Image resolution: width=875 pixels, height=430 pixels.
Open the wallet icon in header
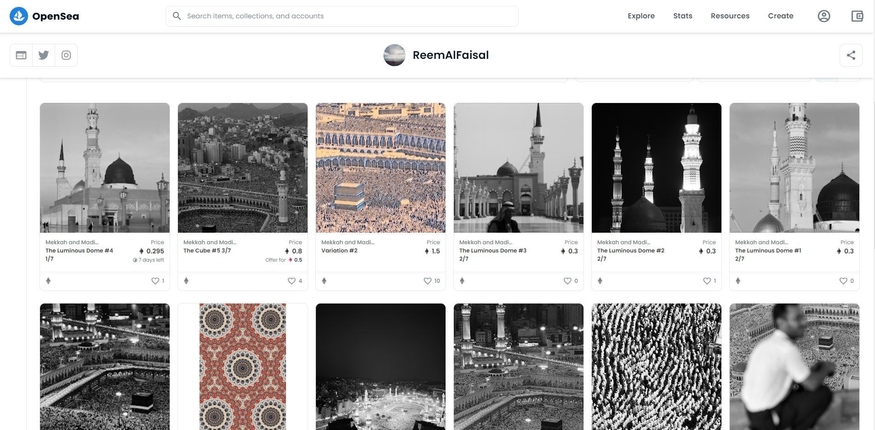(857, 16)
